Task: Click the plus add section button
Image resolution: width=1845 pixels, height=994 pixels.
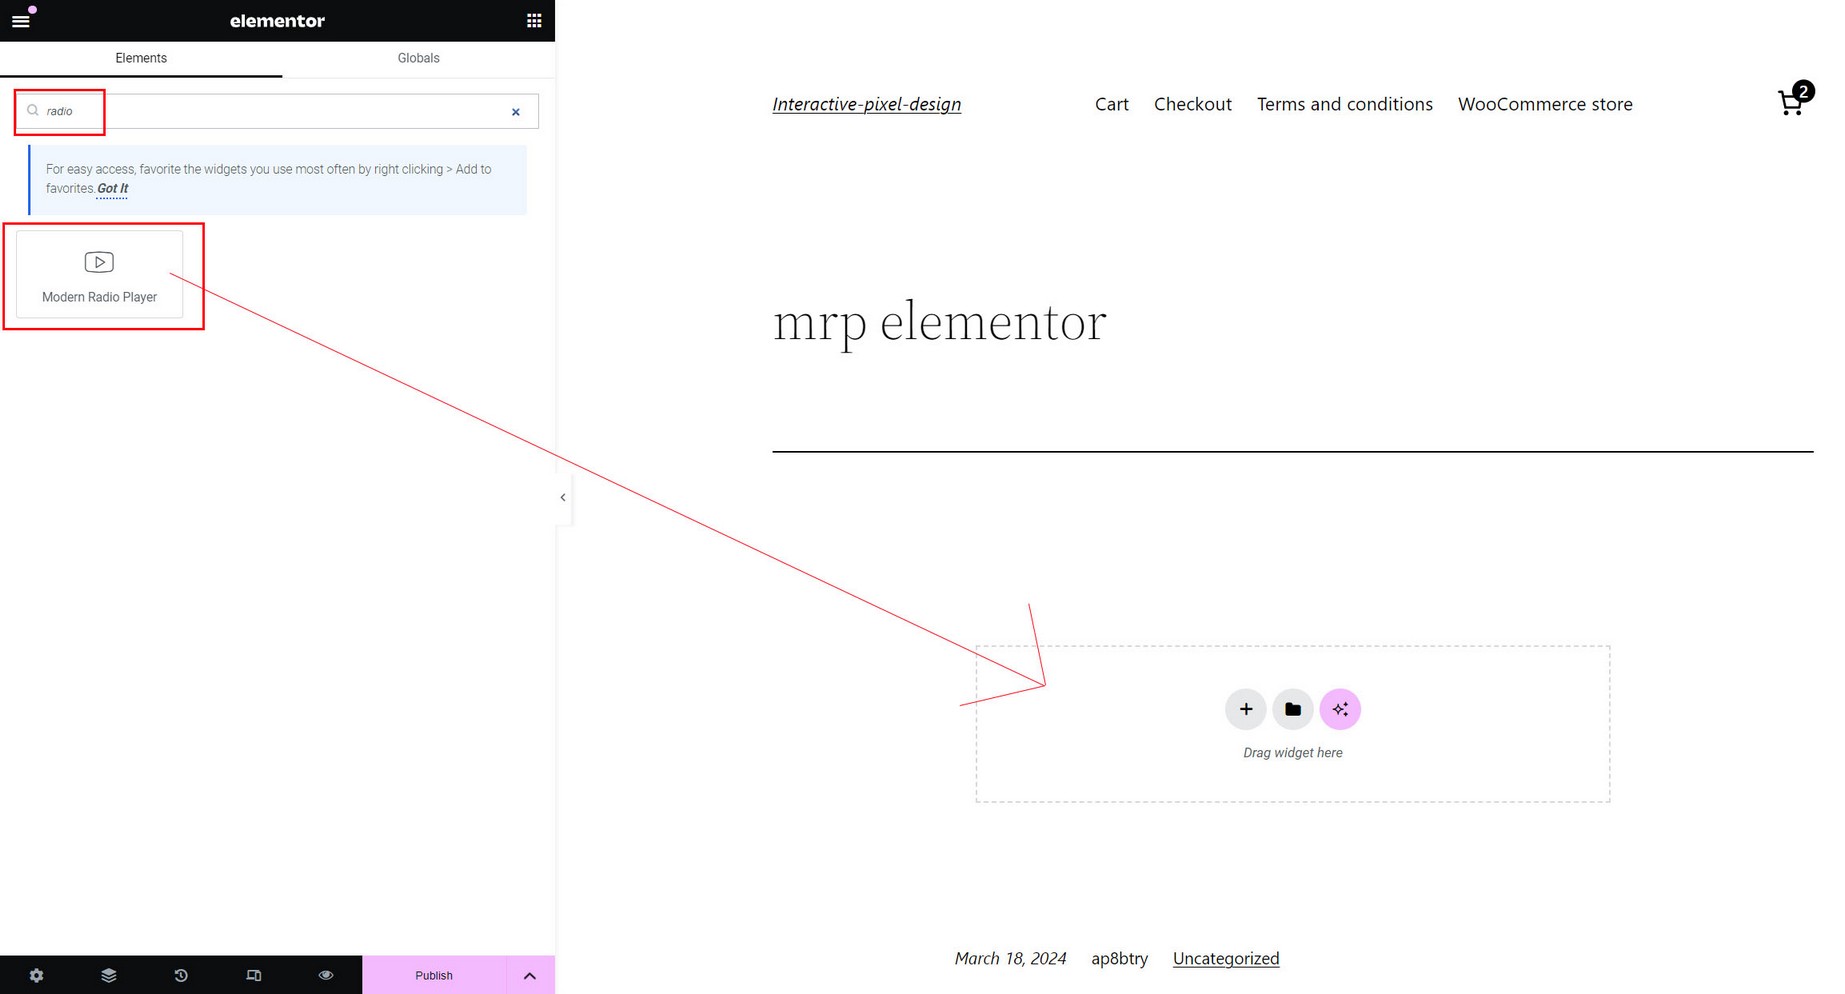Action: pyautogui.click(x=1245, y=709)
